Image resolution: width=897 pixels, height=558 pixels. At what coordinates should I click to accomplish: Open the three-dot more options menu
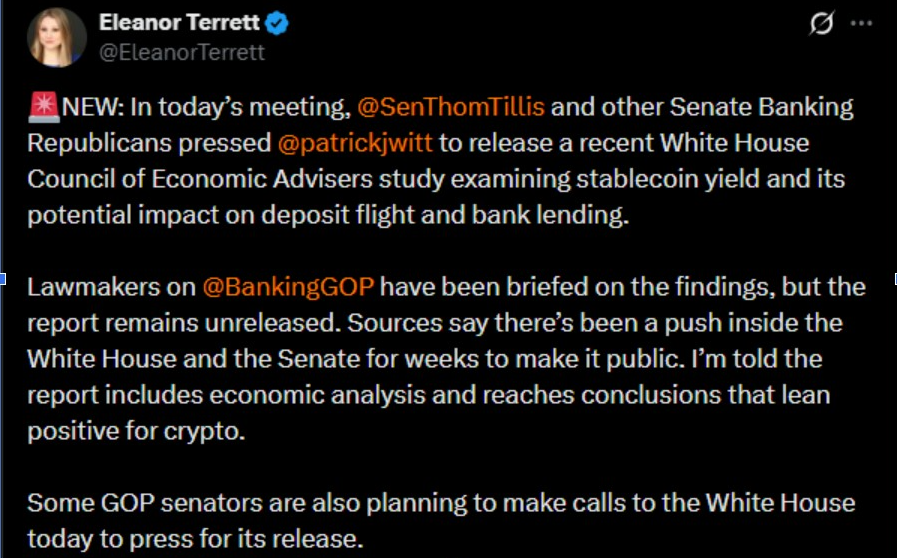pyautogui.click(x=861, y=24)
